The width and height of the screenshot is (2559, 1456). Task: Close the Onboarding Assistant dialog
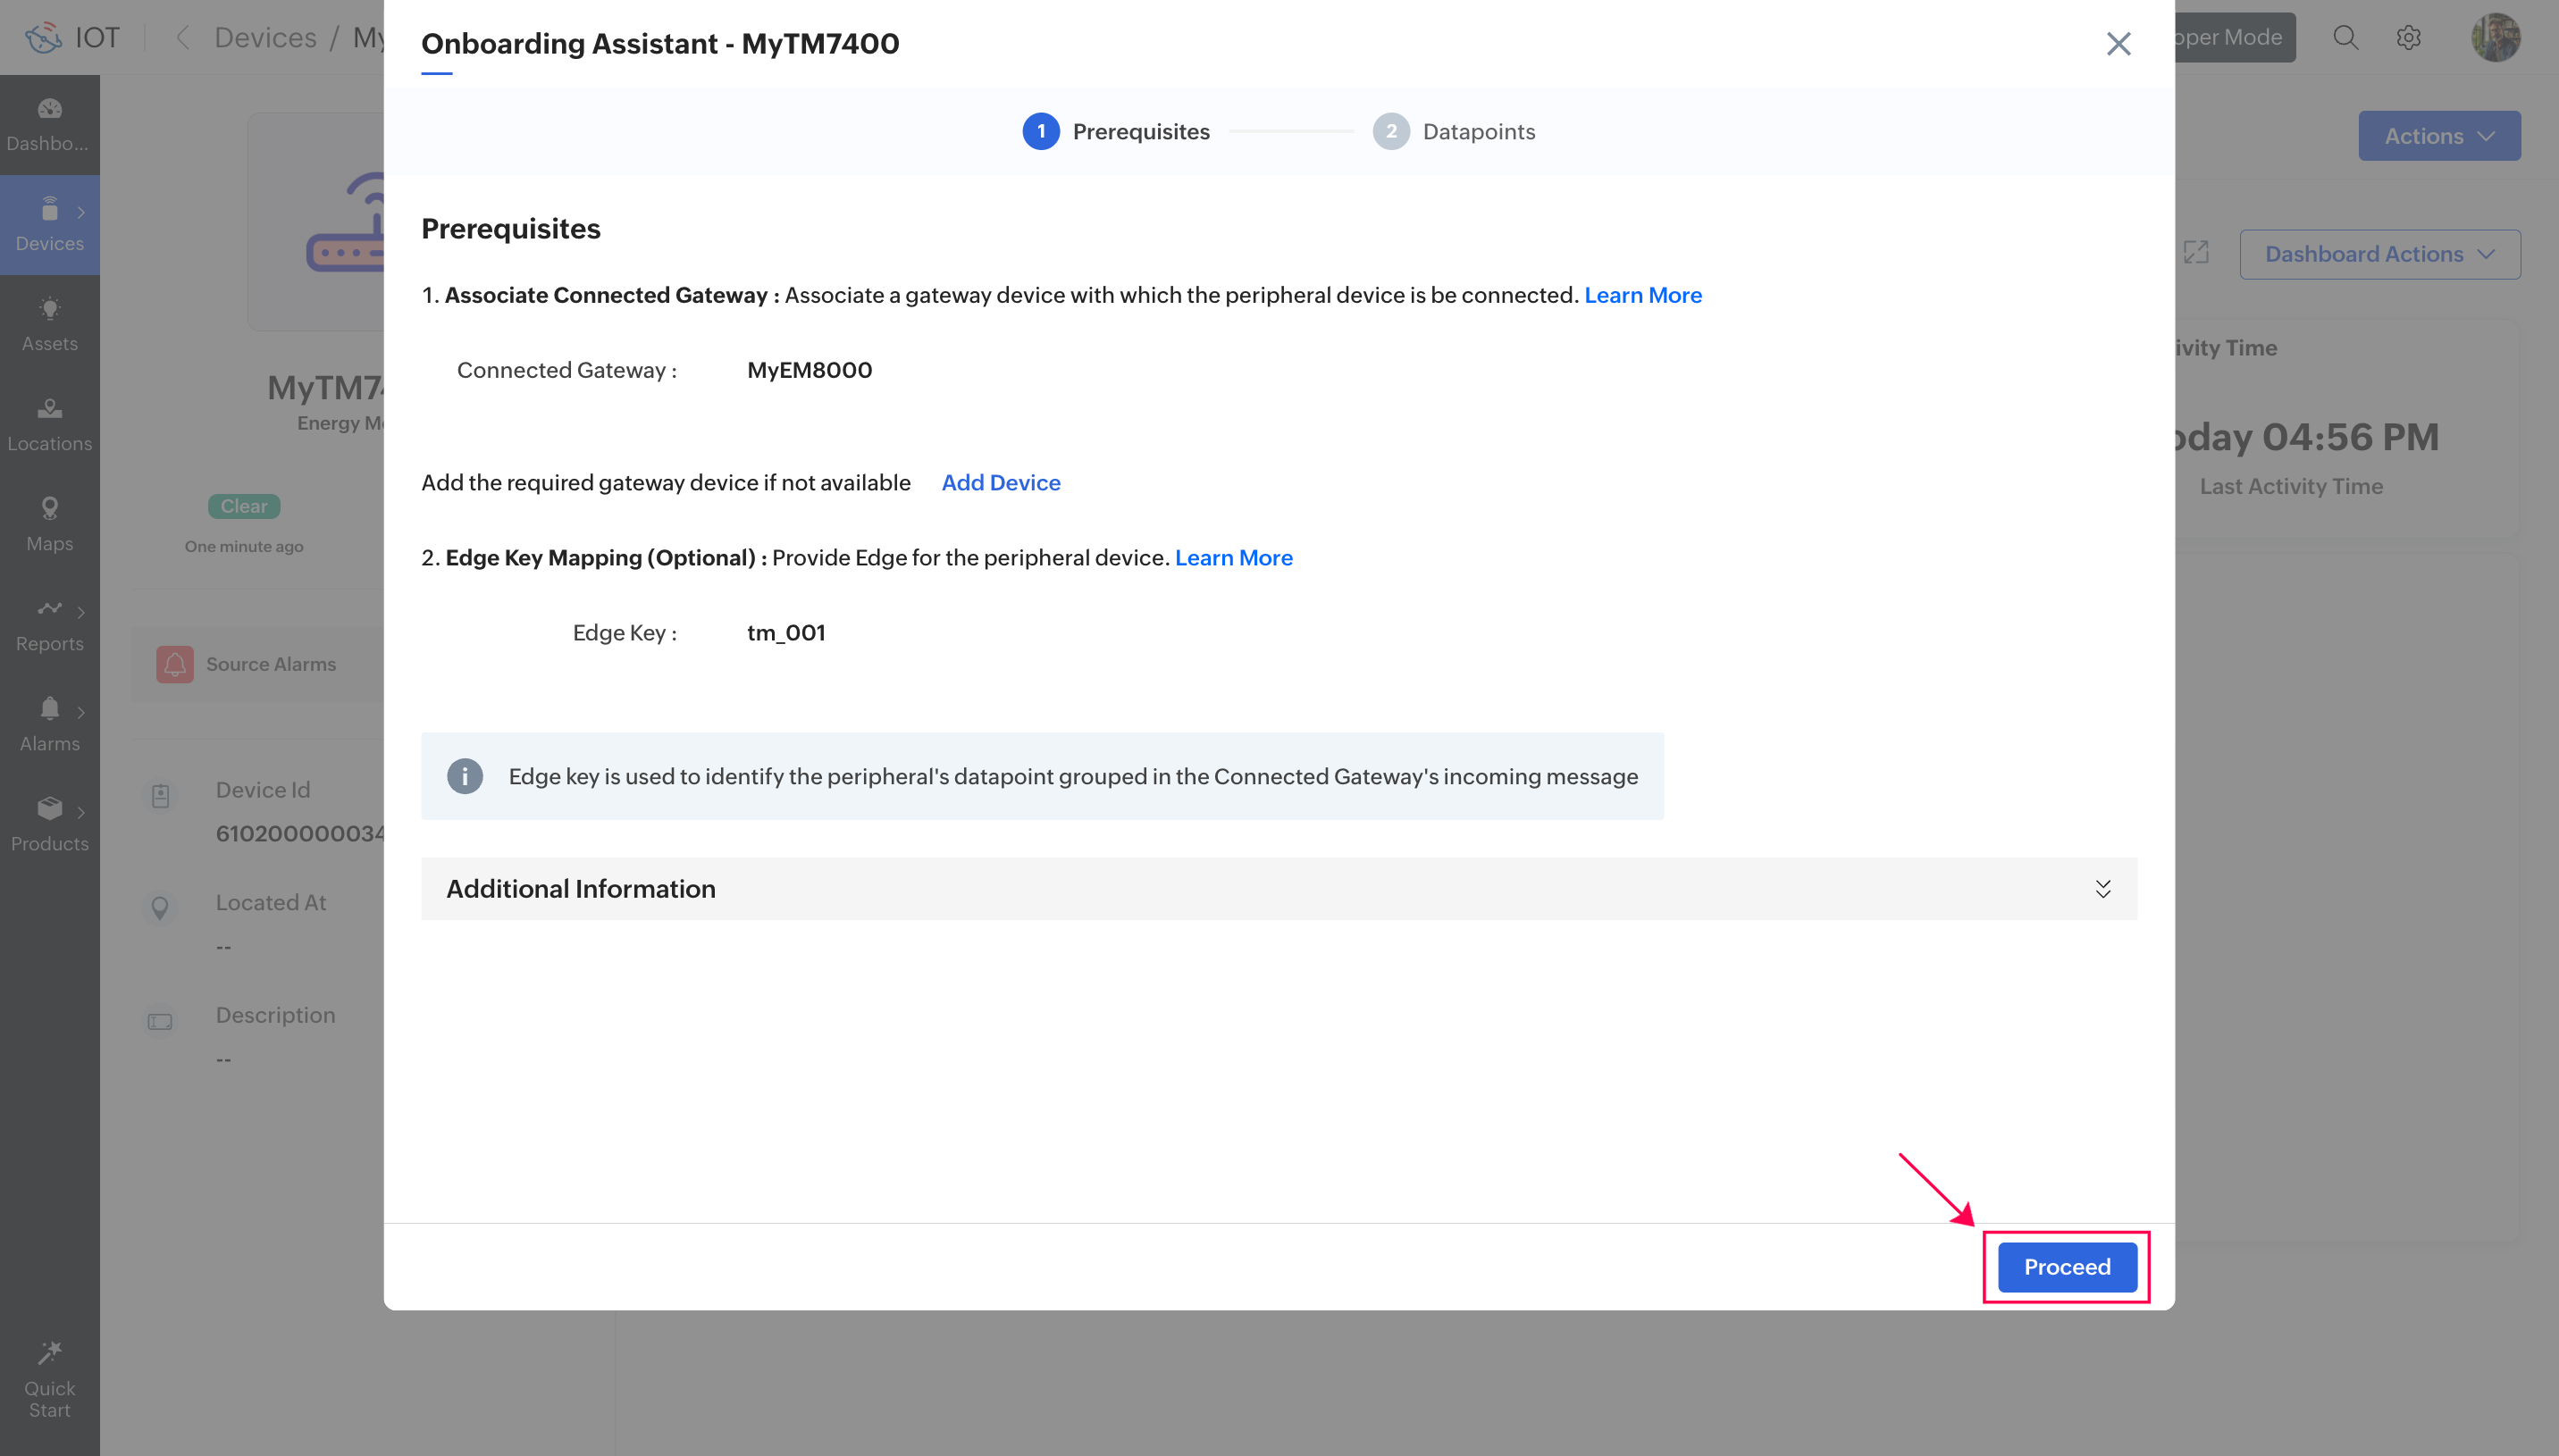tap(2117, 44)
